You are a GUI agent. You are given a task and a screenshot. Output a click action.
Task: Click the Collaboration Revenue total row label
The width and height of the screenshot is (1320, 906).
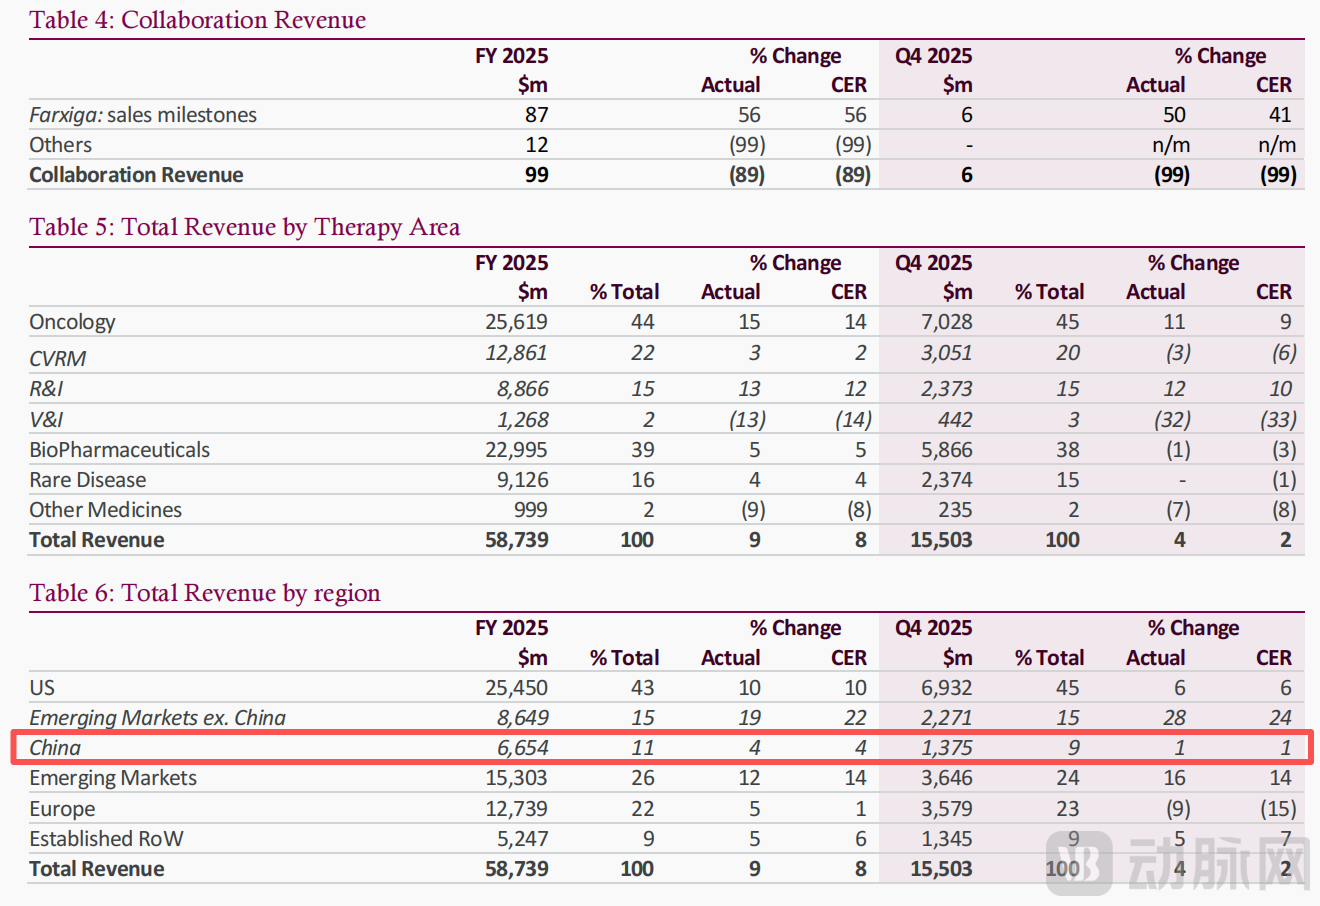pos(136,175)
